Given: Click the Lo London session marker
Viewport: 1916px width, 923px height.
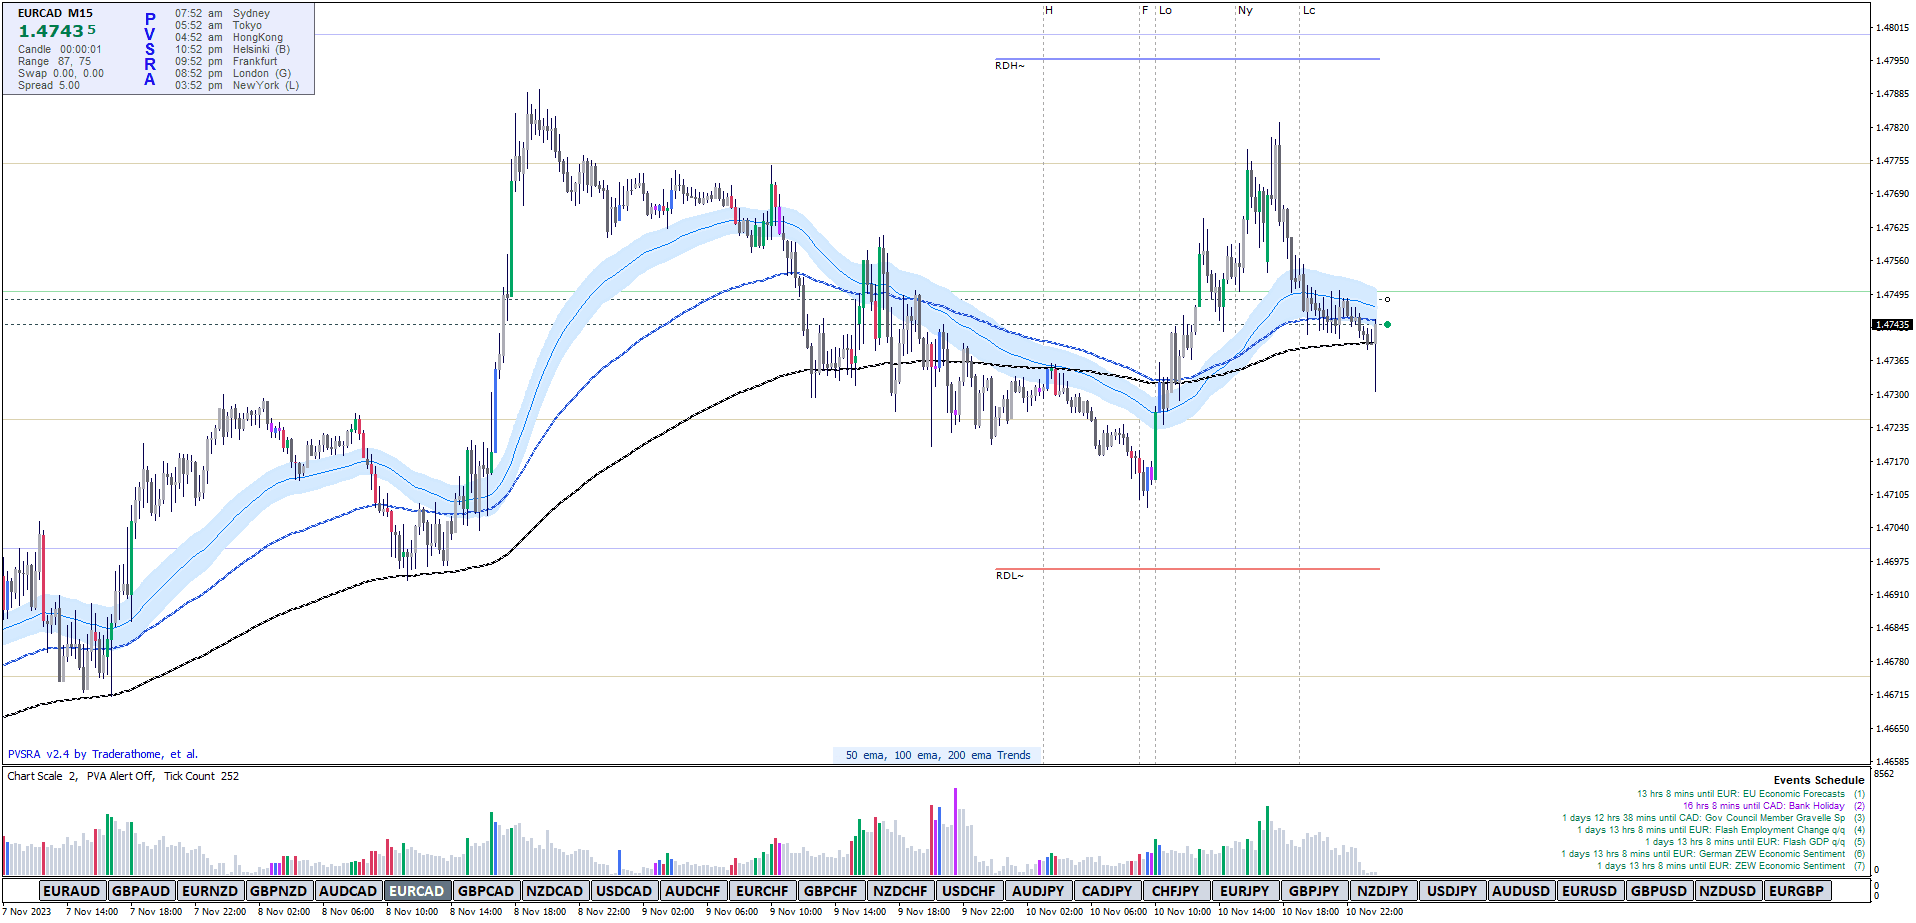Looking at the screenshot, I should [x=1165, y=11].
